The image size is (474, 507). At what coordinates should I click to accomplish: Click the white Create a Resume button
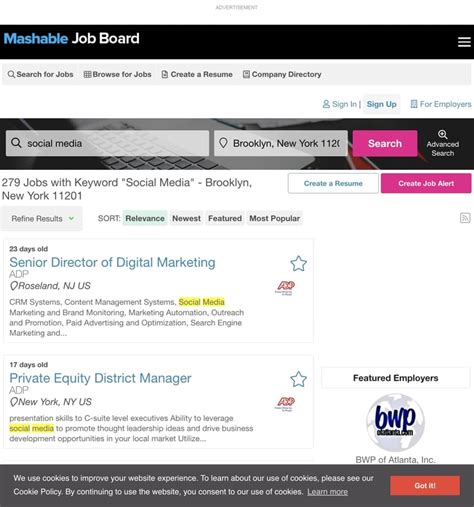tap(333, 183)
